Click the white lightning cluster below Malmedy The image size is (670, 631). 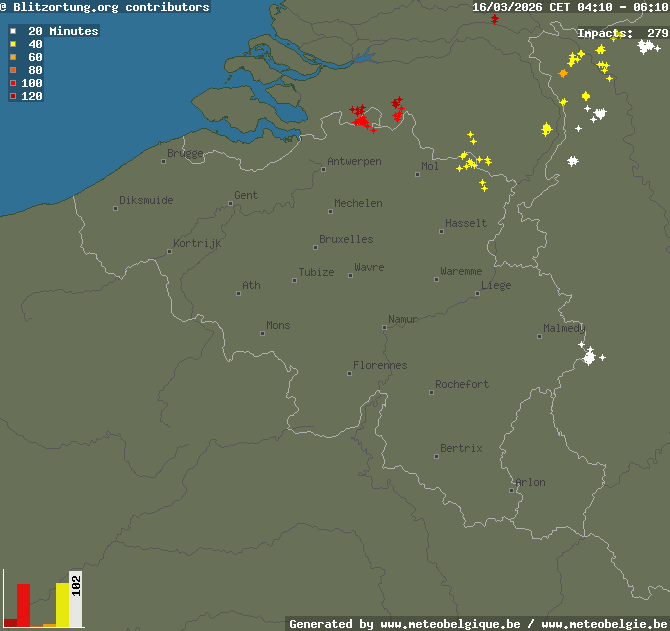coord(590,356)
